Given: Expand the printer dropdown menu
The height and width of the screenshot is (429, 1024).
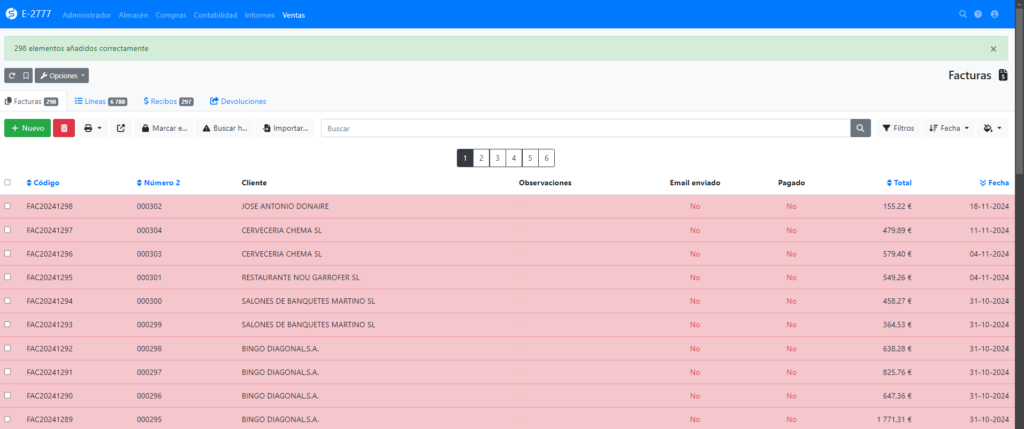Looking at the screenshot, I should (93, 128).
